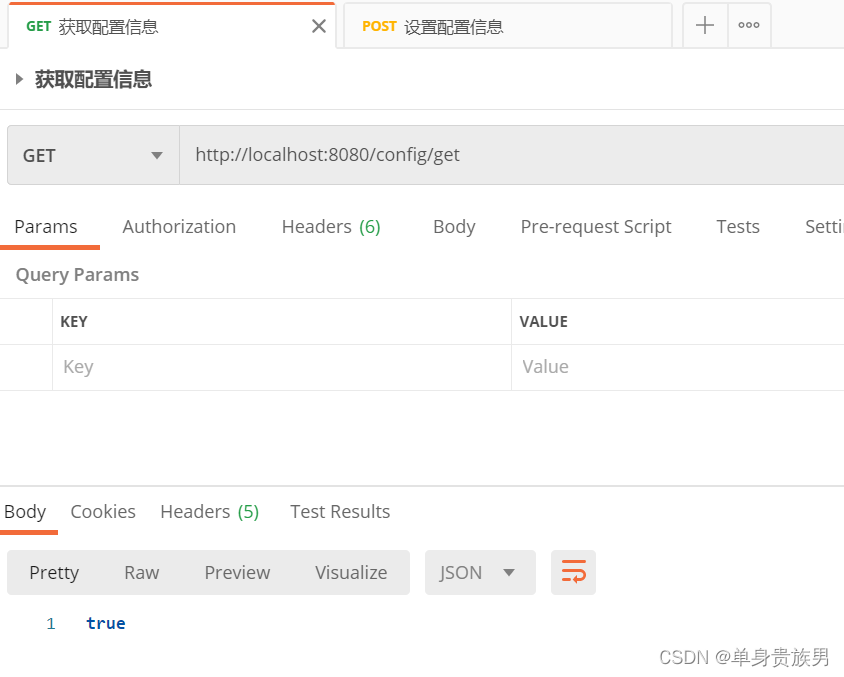Open the response Cookies tab
This screenshot has height=677, width=844.
pos(103,511)
